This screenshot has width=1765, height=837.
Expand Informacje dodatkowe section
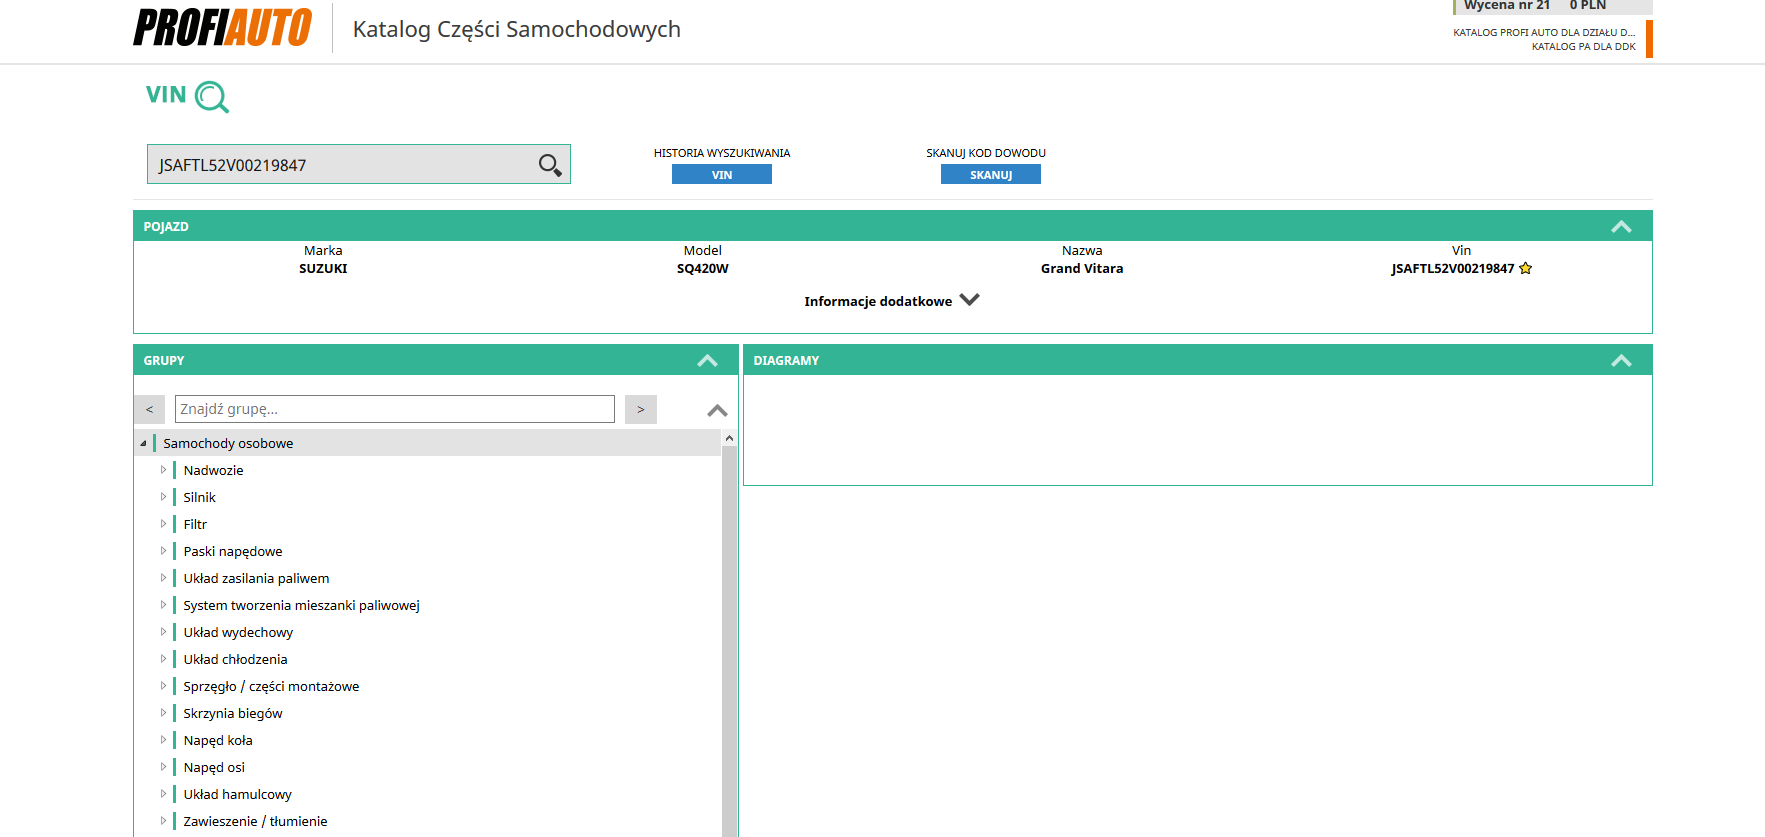[891, 301]
